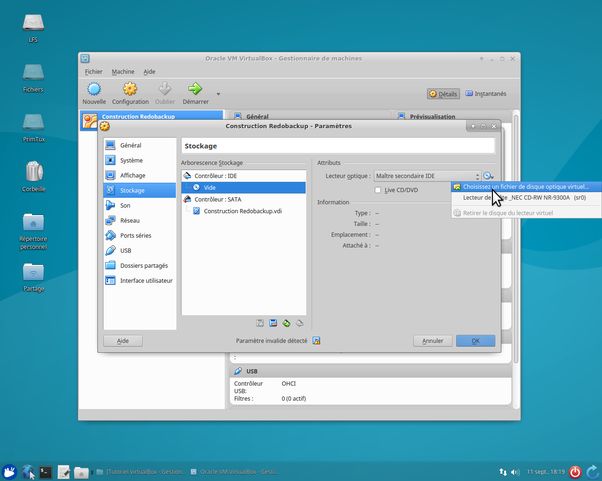Click the optical disk chooser icon
The width and height of the screenshot is (602, 481).
pos(488,176)
